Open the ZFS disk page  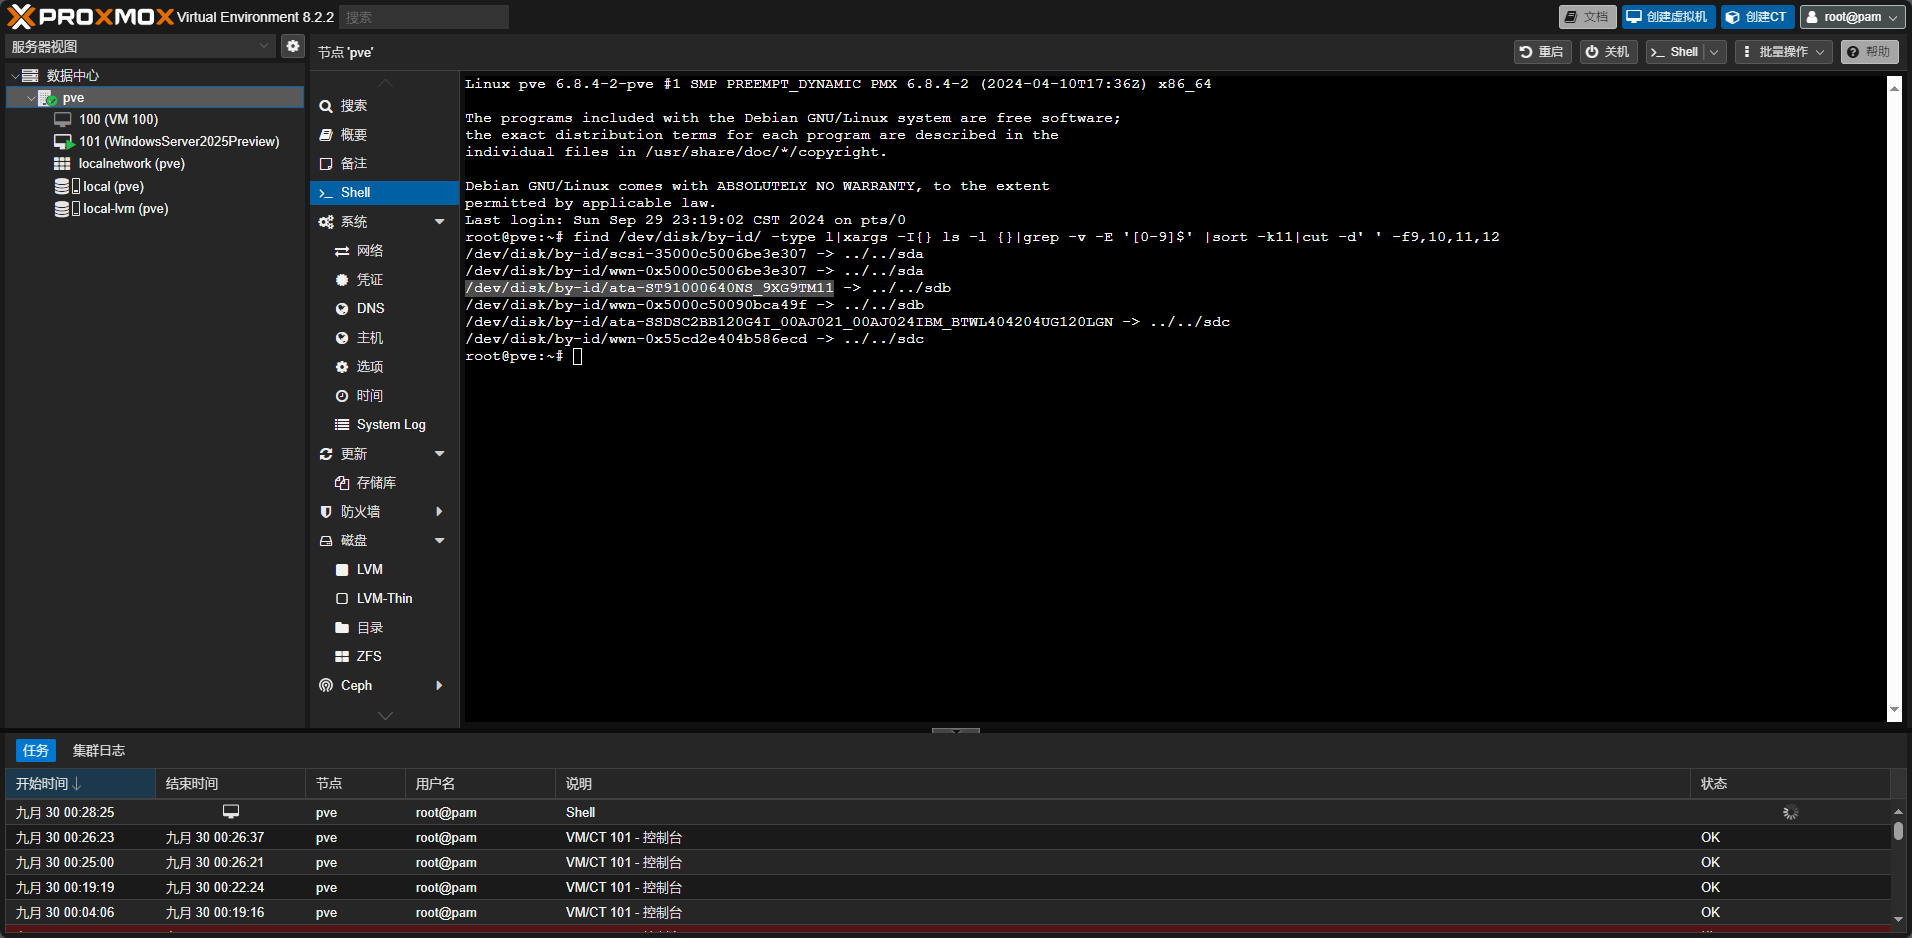coord(368,657)
